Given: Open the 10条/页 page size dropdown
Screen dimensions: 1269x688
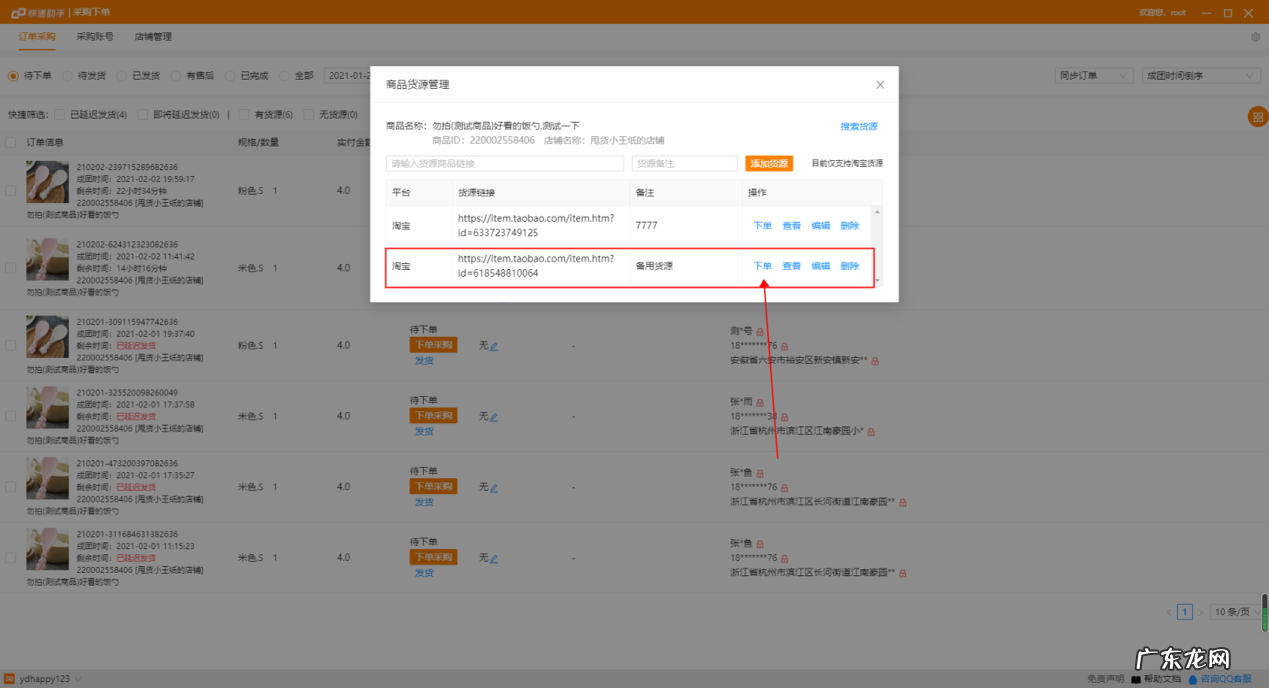Looking at the screenshot, I should pos(1234,611).
